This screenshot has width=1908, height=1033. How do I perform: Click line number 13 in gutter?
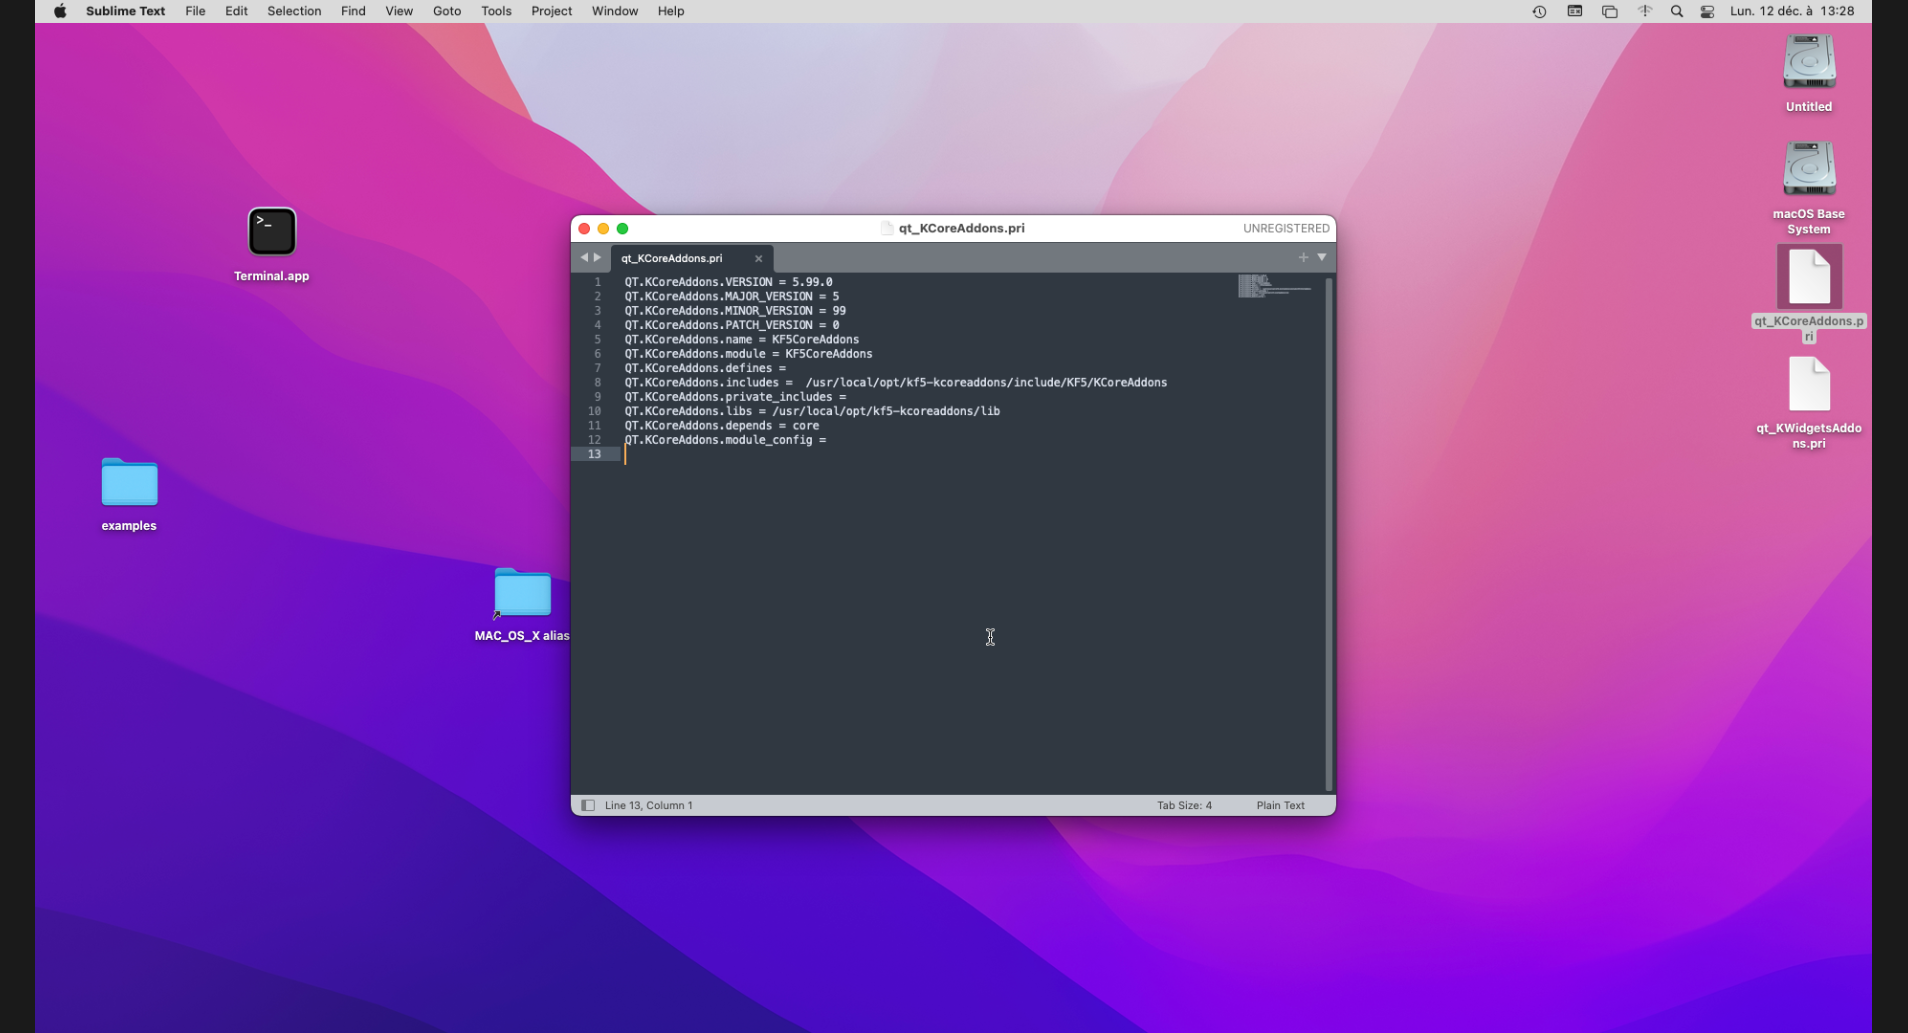(x=594, y=454)
